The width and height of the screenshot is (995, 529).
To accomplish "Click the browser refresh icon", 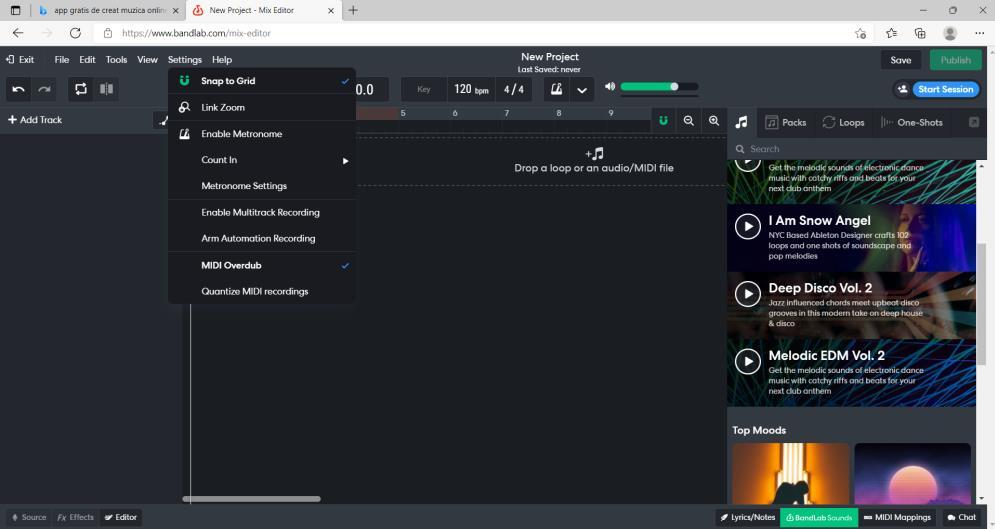I will pos(76,33).
